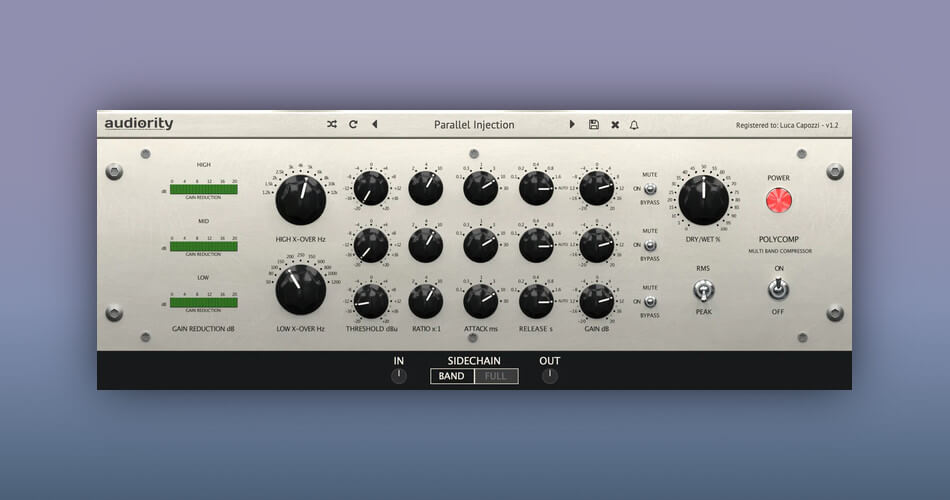Viewport: 950px width, 500px height.
Task: Click the reload preset icon
Action: coord(353,125)
